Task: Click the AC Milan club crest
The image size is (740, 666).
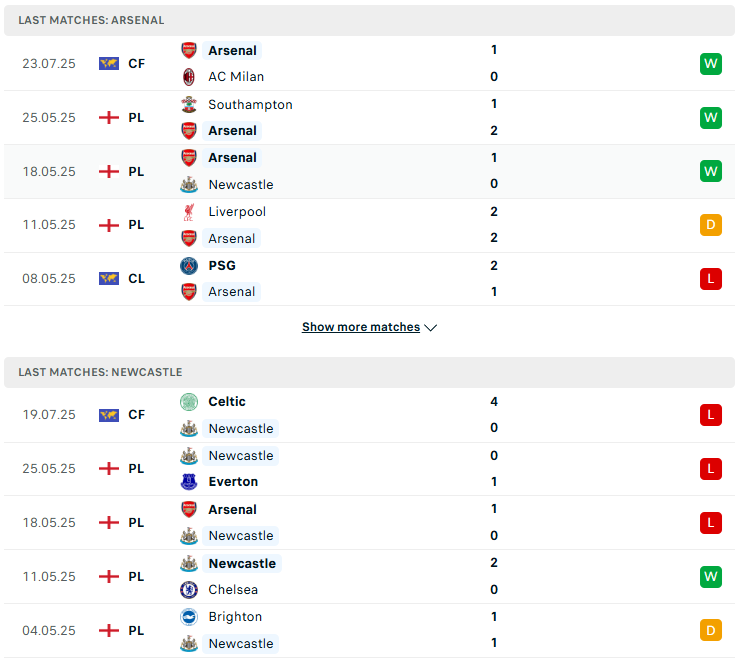Action: [189, 76]
